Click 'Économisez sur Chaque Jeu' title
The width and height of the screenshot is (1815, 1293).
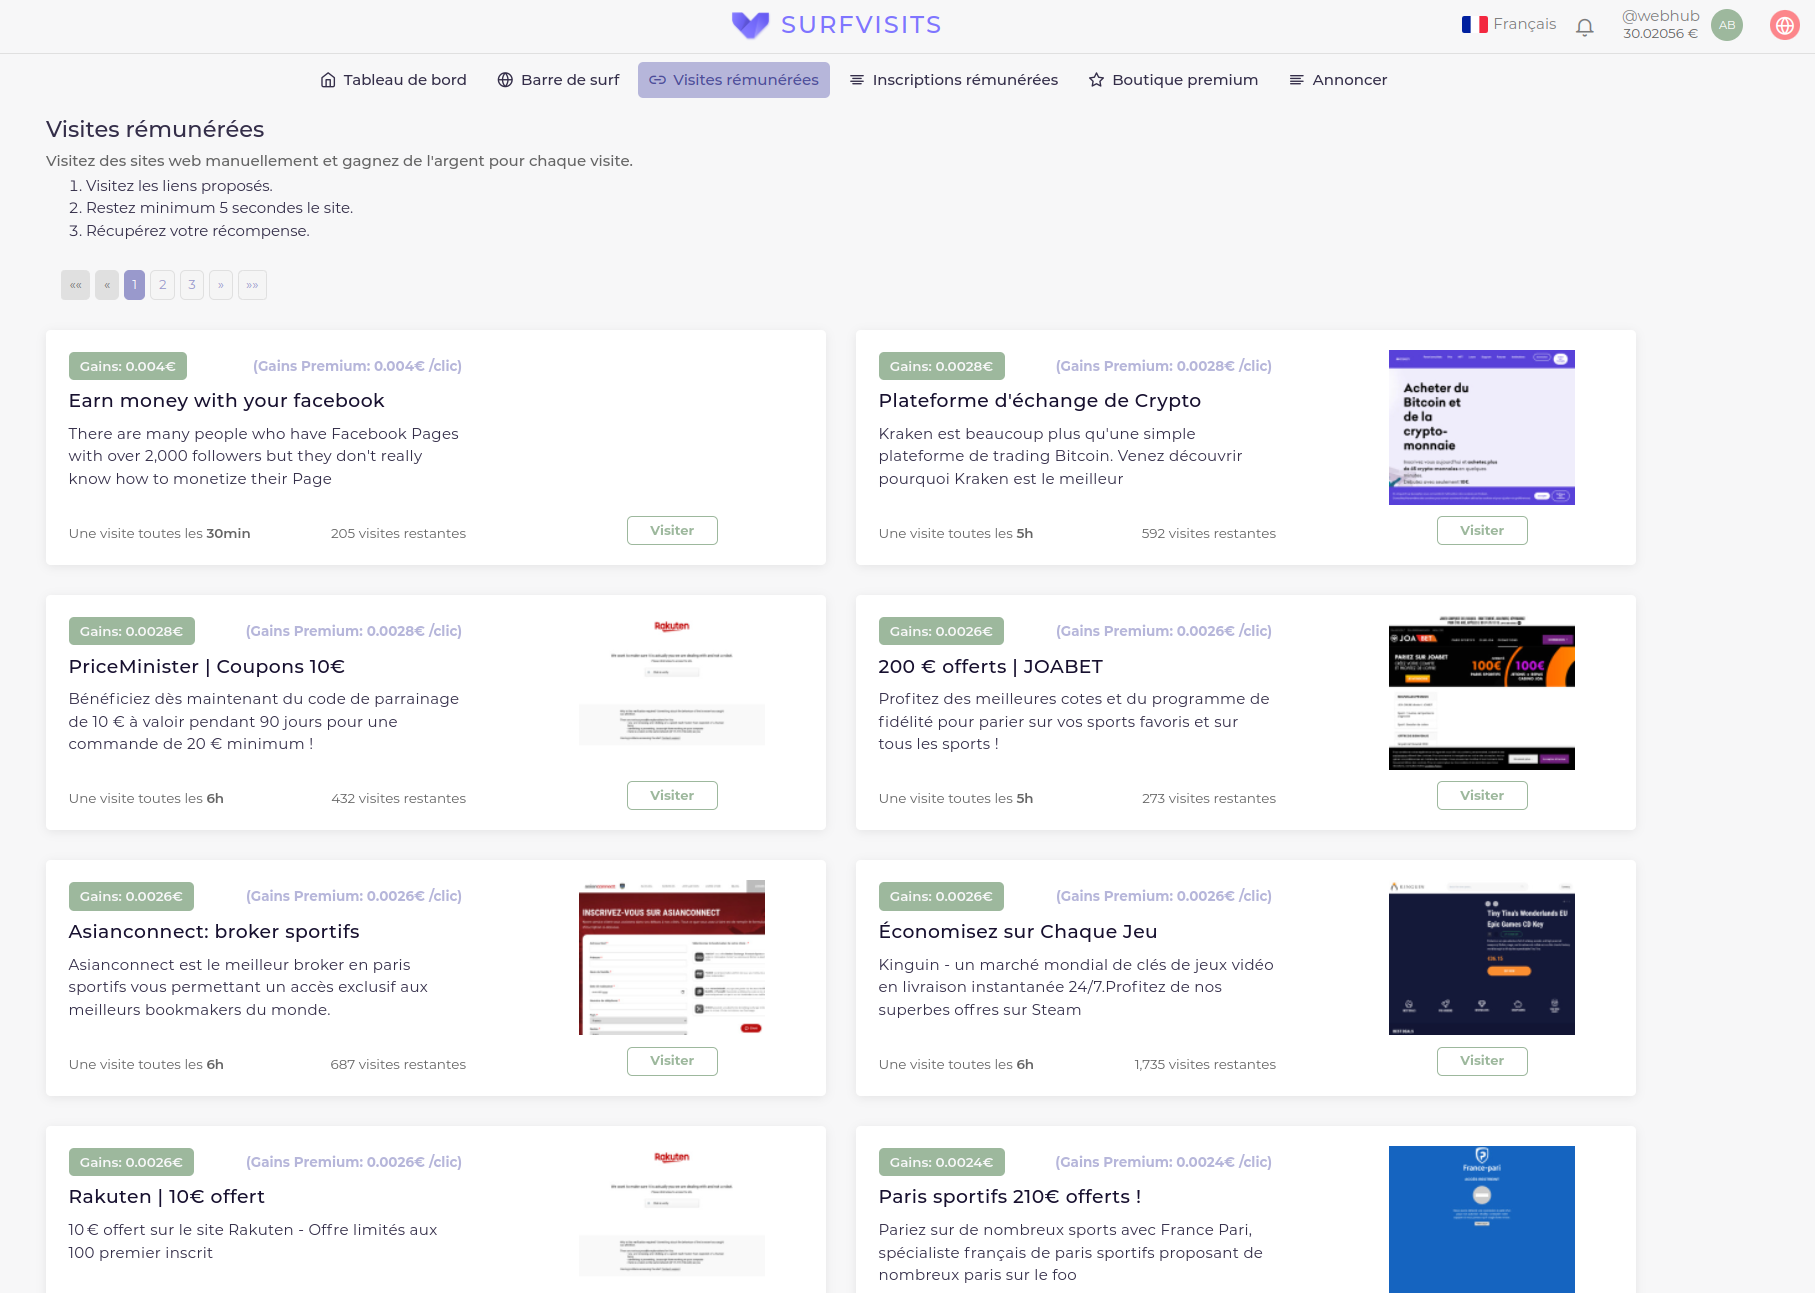1018,932
